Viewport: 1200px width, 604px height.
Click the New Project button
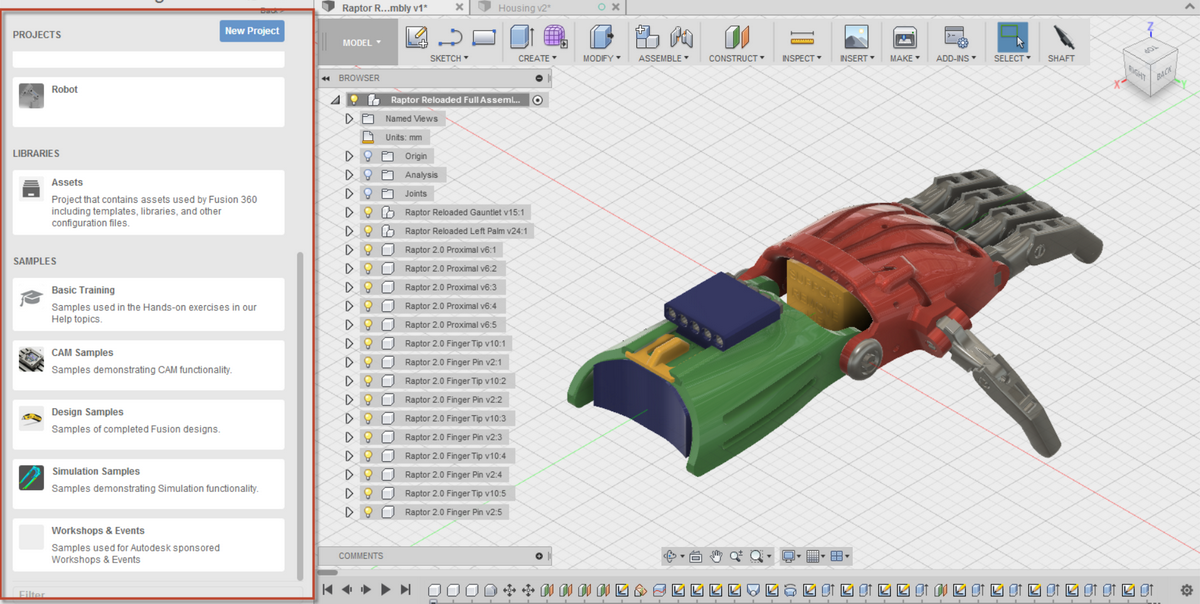(x=251, y=31)
